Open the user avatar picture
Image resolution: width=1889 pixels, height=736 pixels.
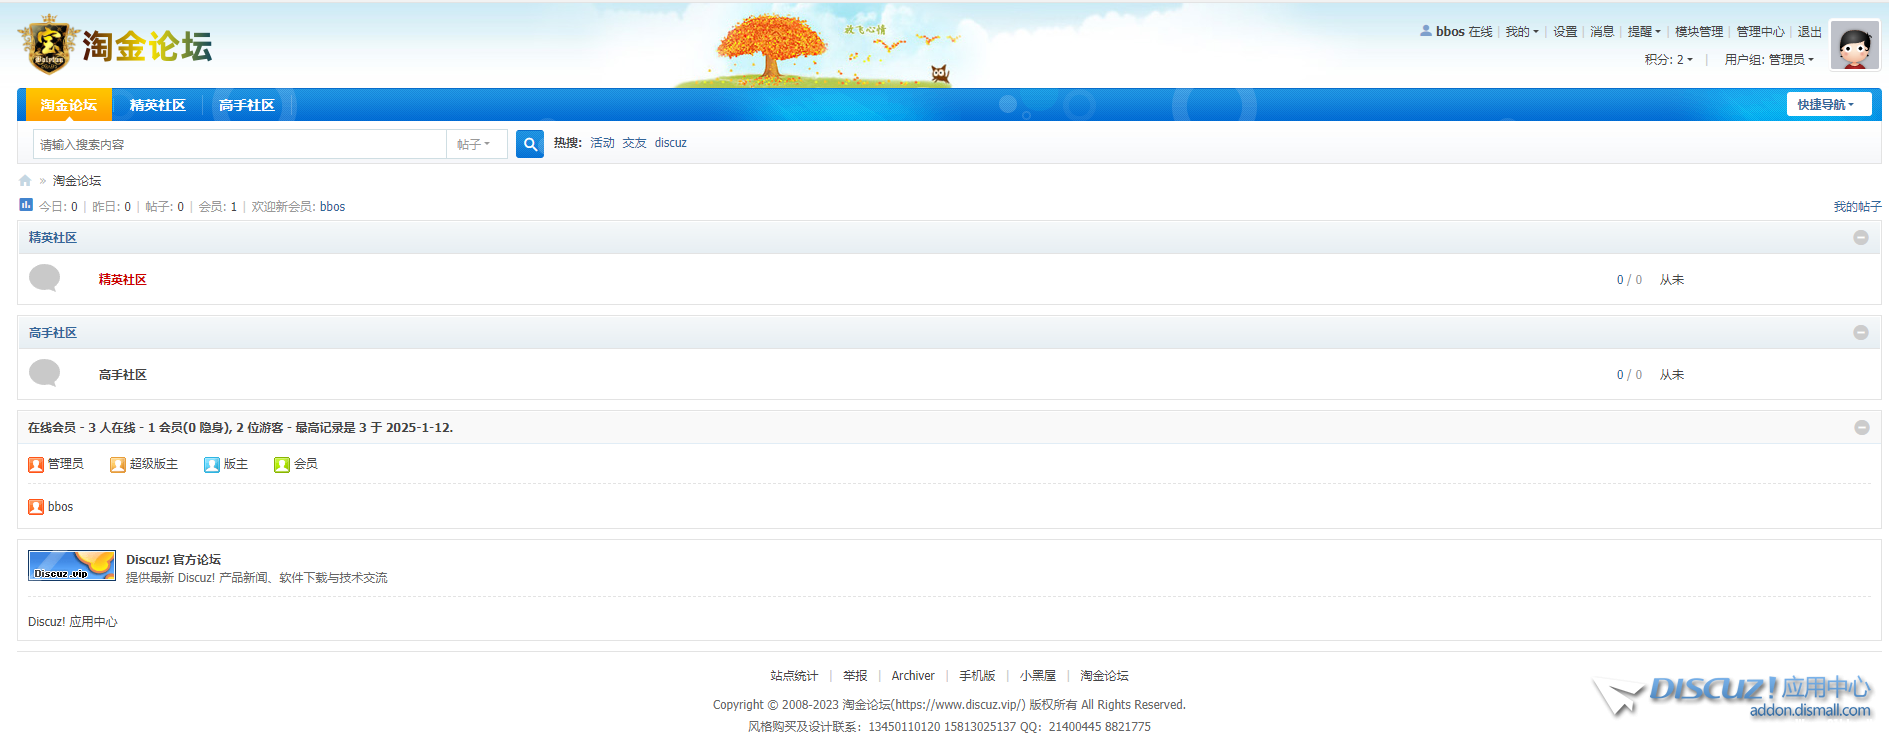click(1854, 46)
